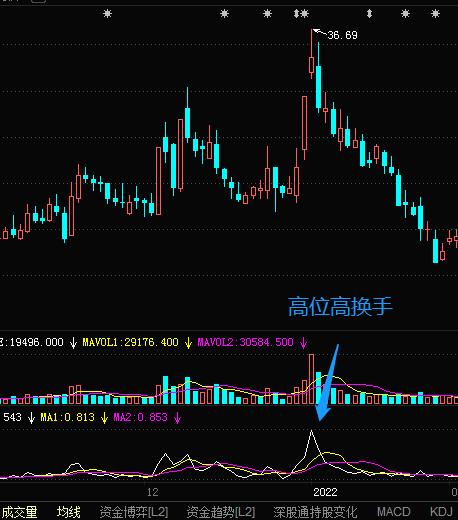Click yellow down arrow after MA1:0.813
This screenshot has width=458, height=520.
point(104,417)
